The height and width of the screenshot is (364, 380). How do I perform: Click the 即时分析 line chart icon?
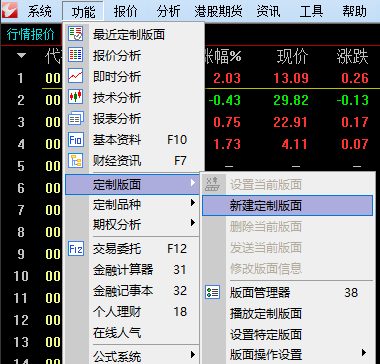click(75, 76)
